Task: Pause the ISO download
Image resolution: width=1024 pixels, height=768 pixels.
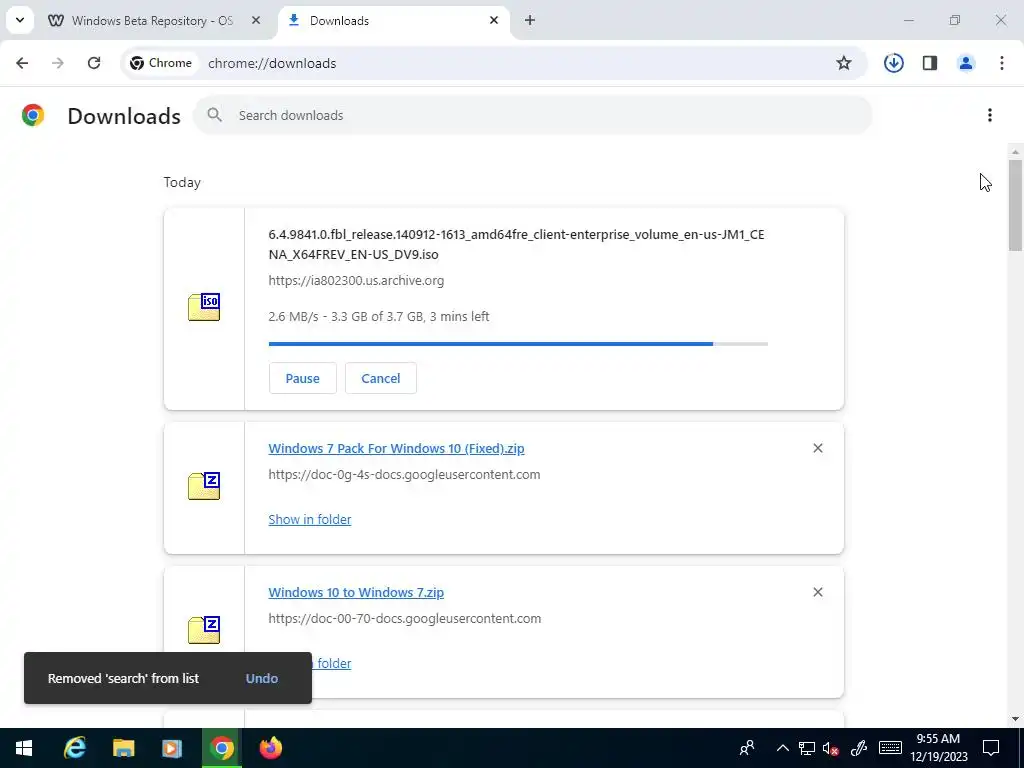Action: (302, 379)
